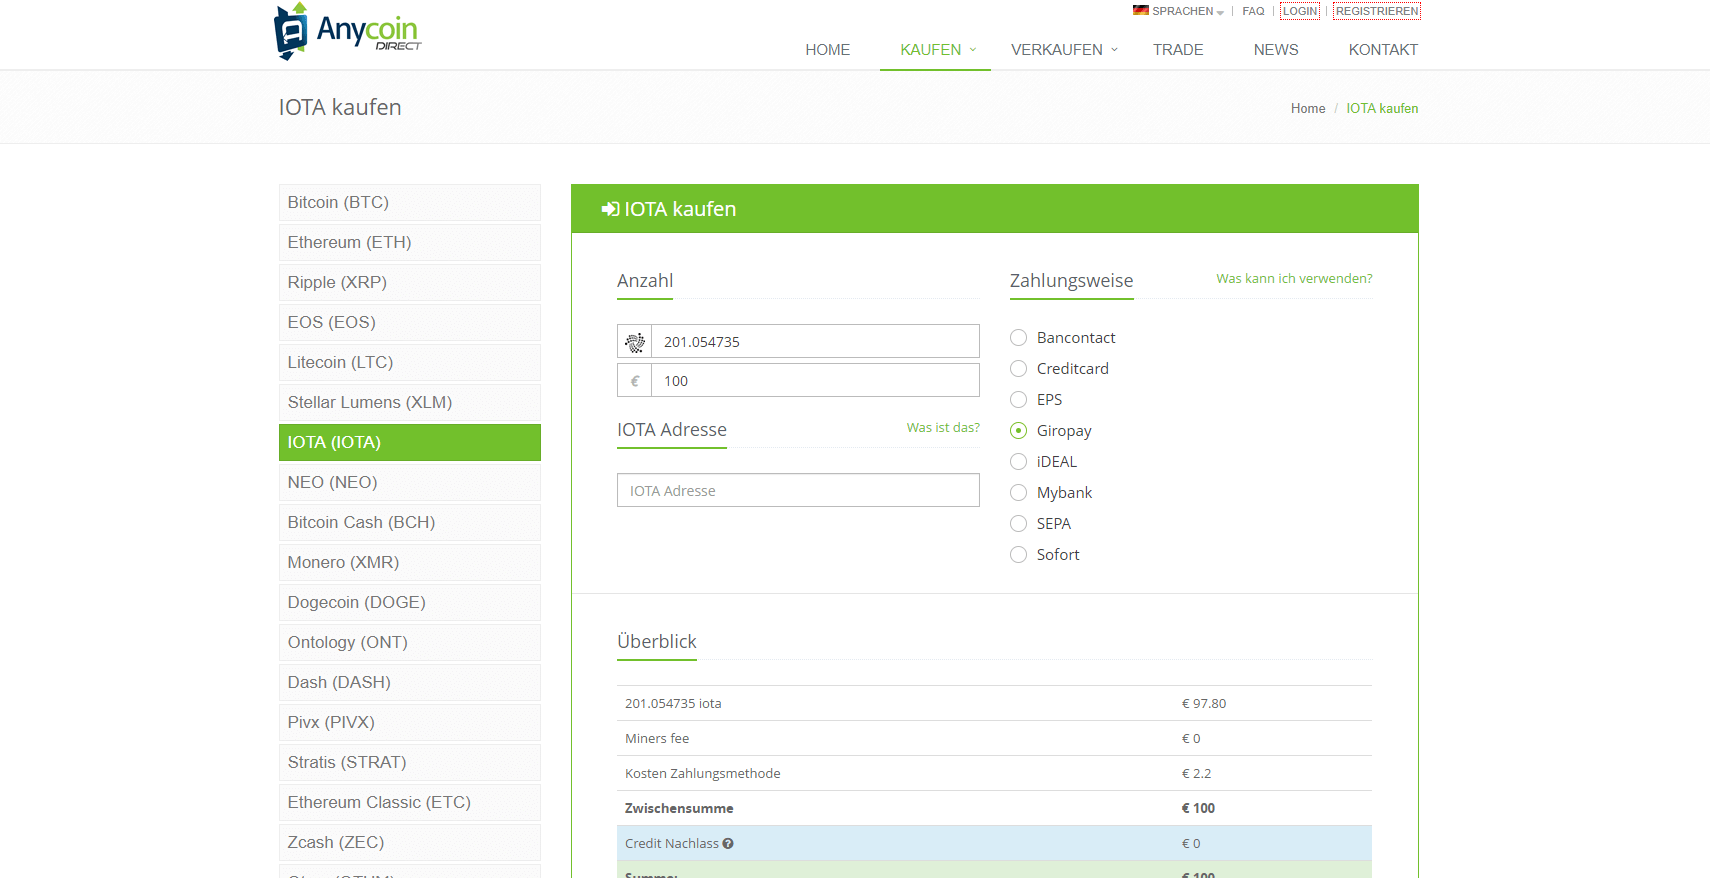1710x878 pixels.
Task: Click the 'Zwischensumme' row label
Action: tap(679, 809)
